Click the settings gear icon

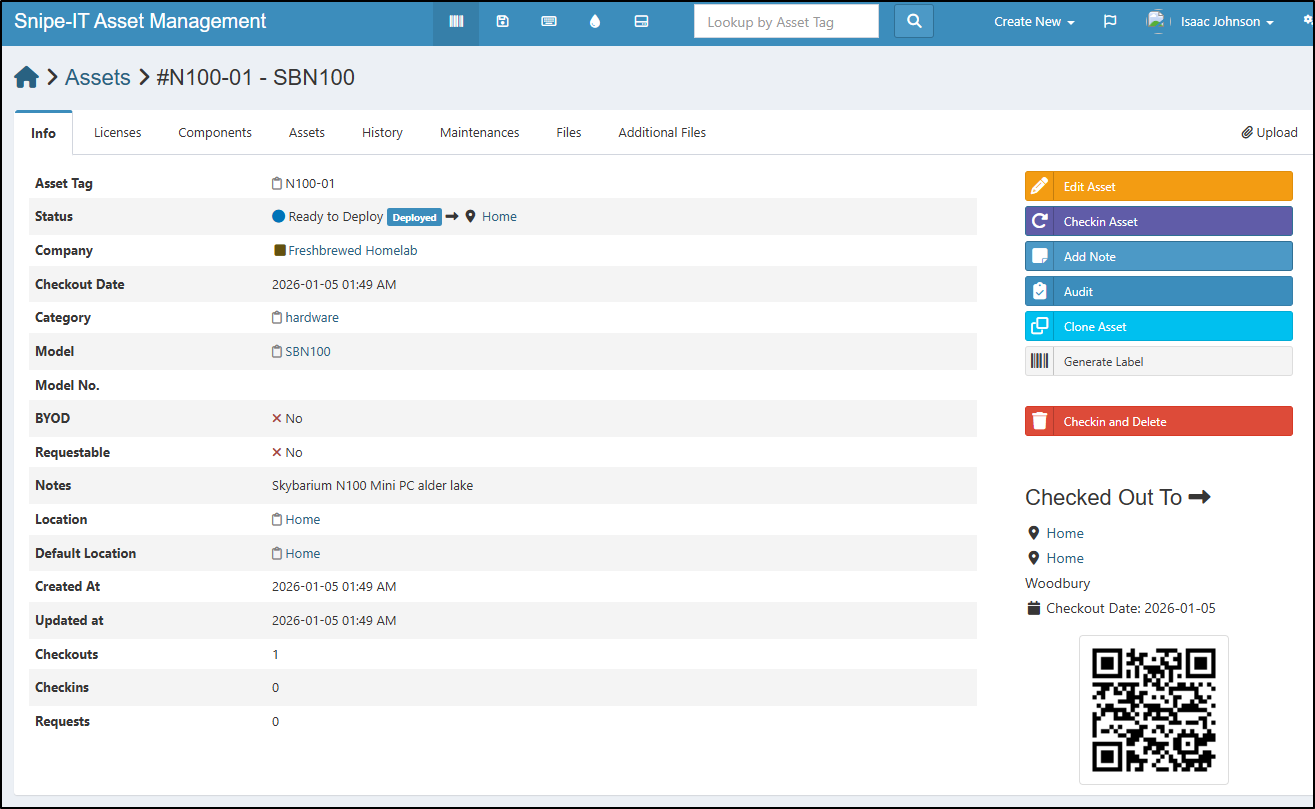click(x=1308, y=20)
